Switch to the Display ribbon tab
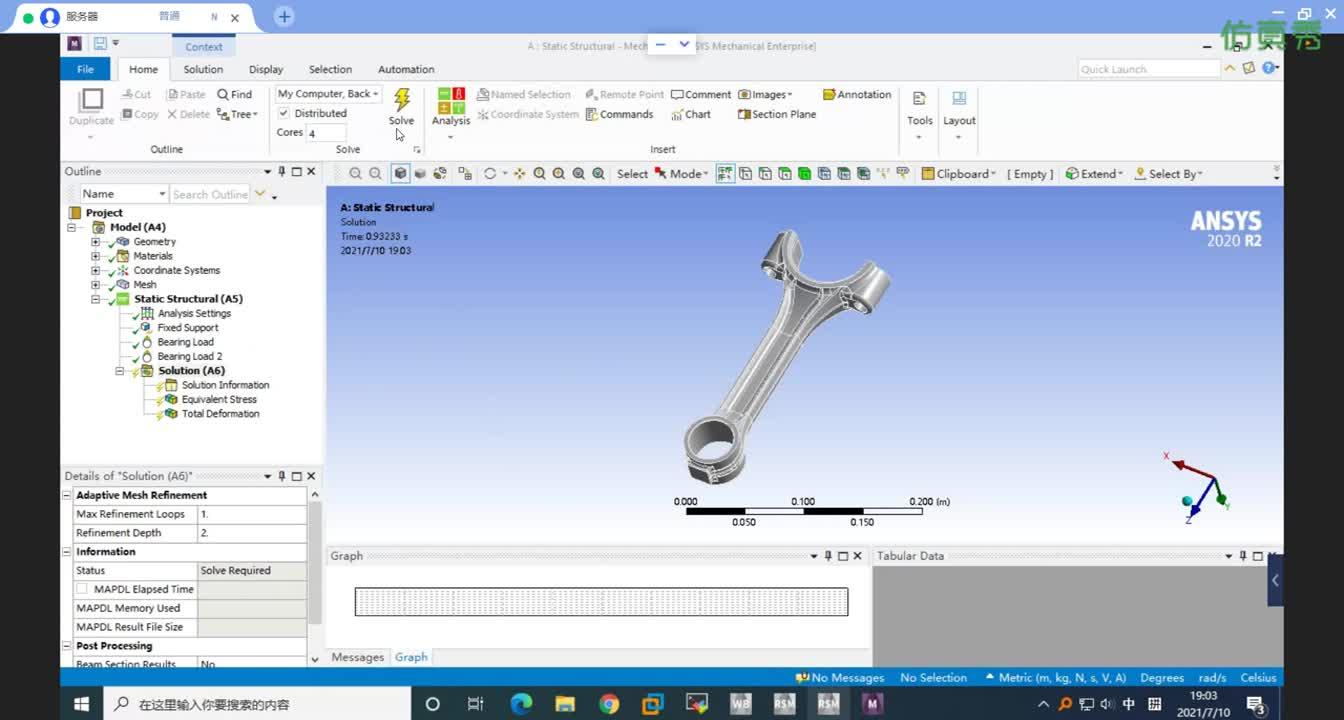The image size is (1344, 720). point(266,69)
